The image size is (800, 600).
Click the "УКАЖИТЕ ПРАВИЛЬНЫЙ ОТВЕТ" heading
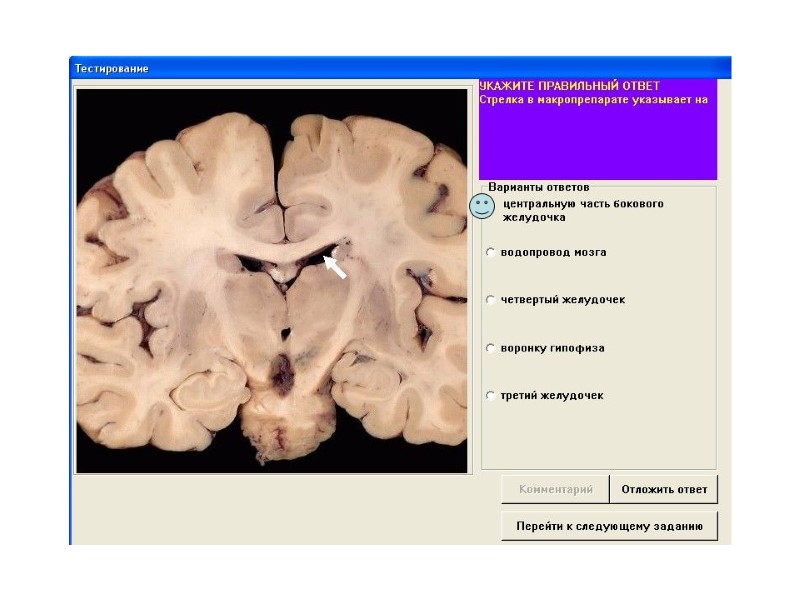point(569,86)
